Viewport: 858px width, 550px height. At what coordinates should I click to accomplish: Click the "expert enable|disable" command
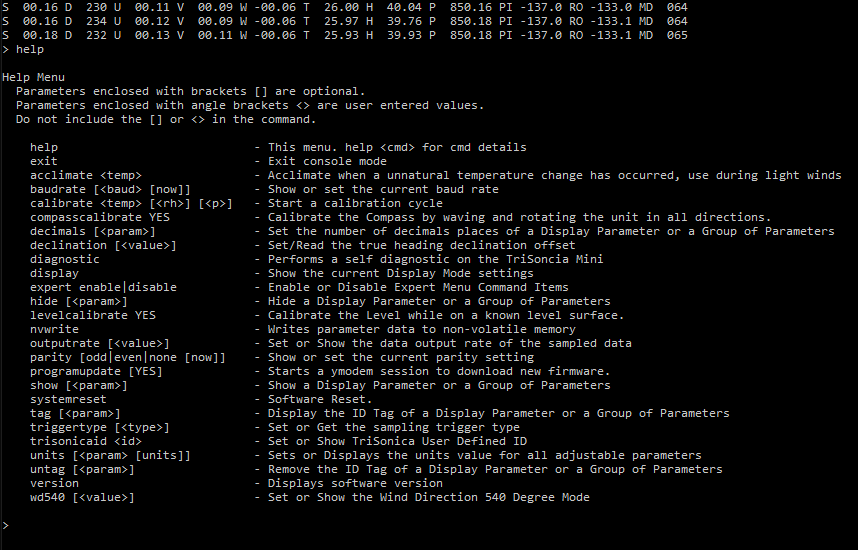click(x=103, y=287)
